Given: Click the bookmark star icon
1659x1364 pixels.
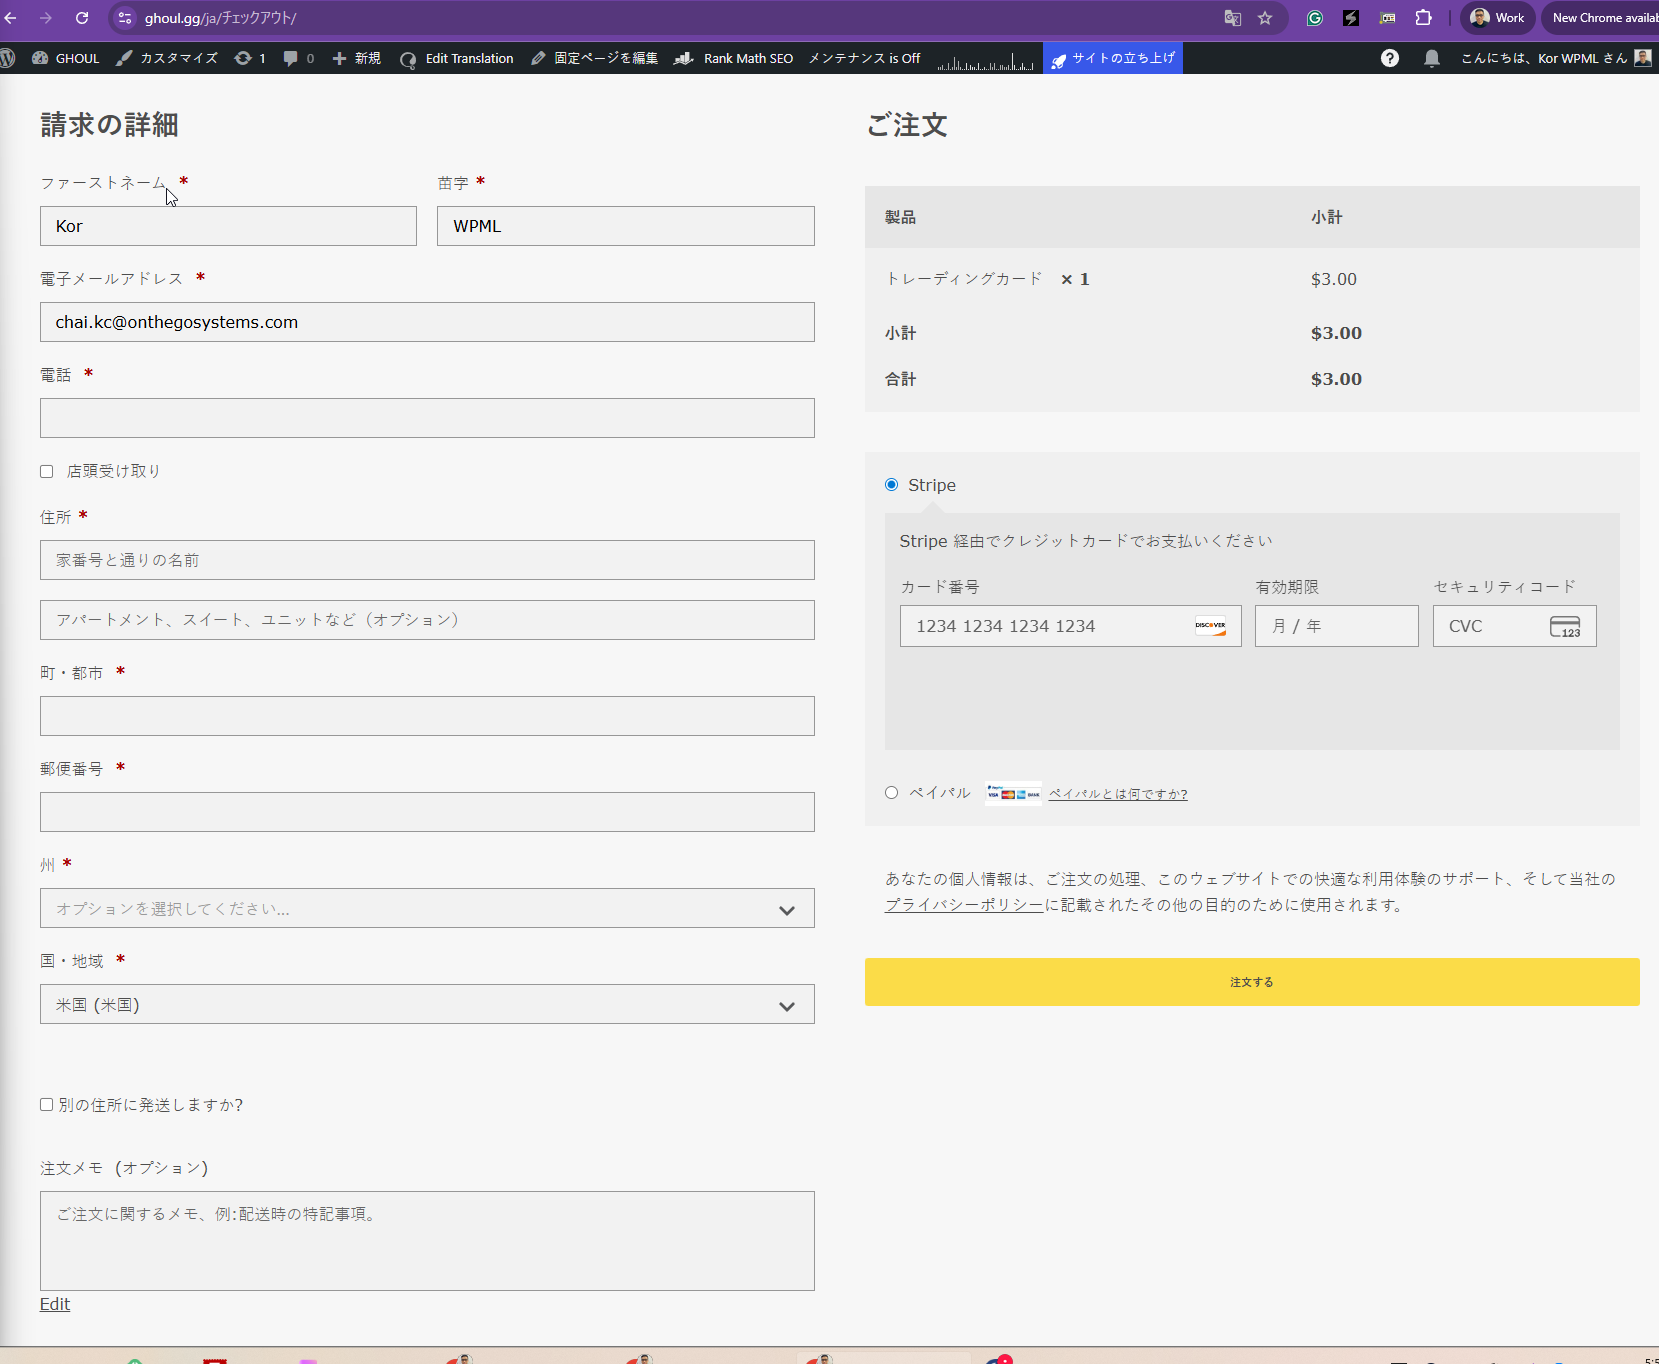Looking at the screenshot, I should click(x=1265, y=18).
